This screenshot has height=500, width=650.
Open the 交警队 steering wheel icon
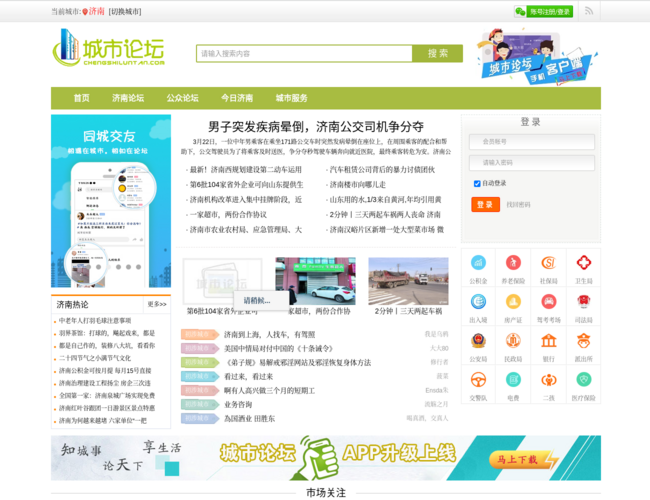click(x=478, y=381)
